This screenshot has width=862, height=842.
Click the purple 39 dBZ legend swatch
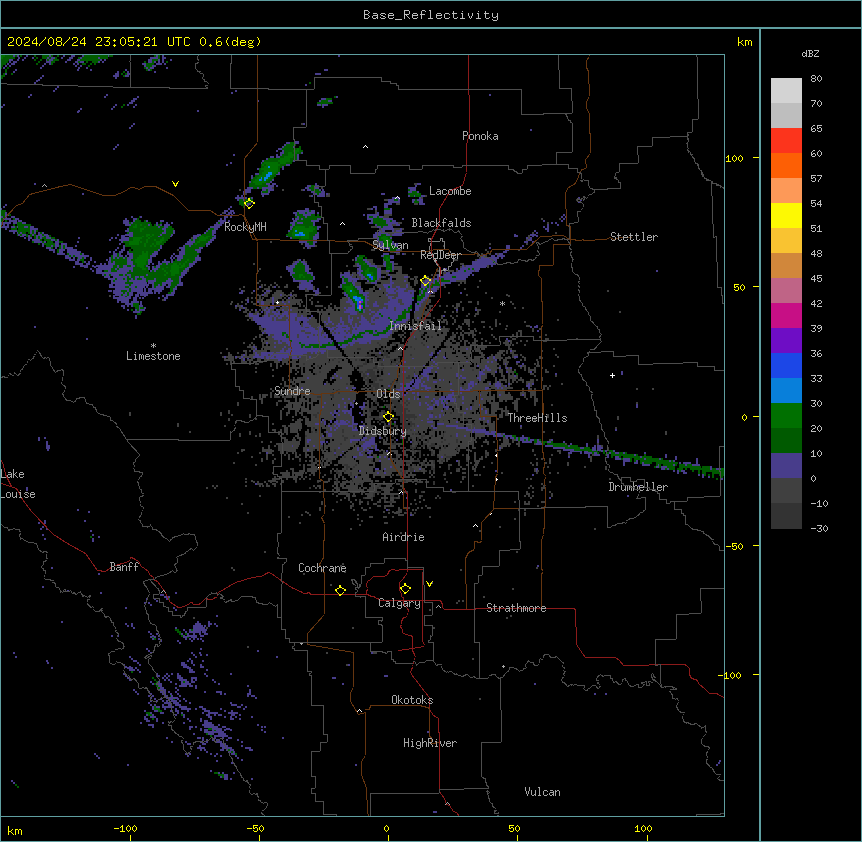[x=786, y=341]
